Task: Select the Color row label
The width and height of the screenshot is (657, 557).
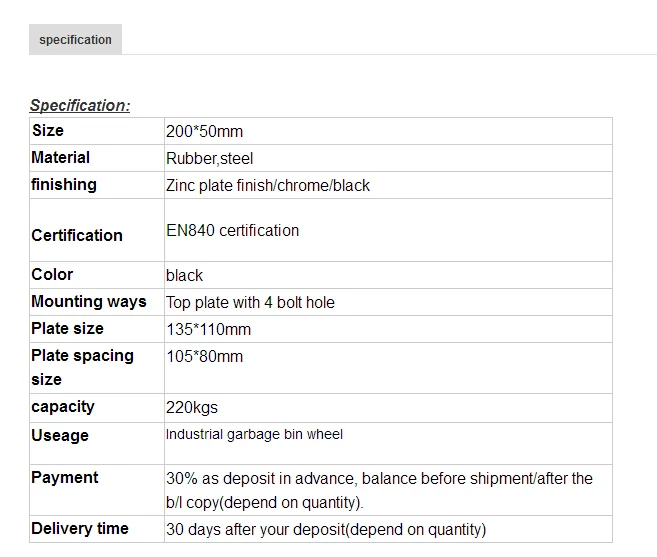Action: (52, 275)
